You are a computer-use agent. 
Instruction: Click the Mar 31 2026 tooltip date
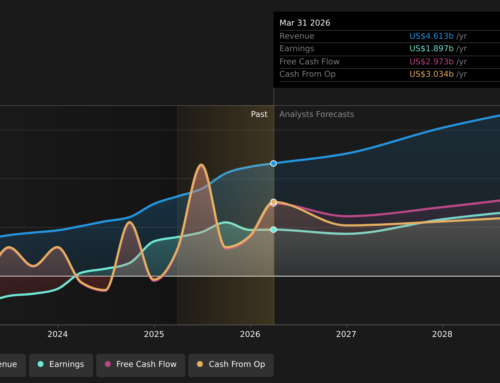click(x=305, y=23)
